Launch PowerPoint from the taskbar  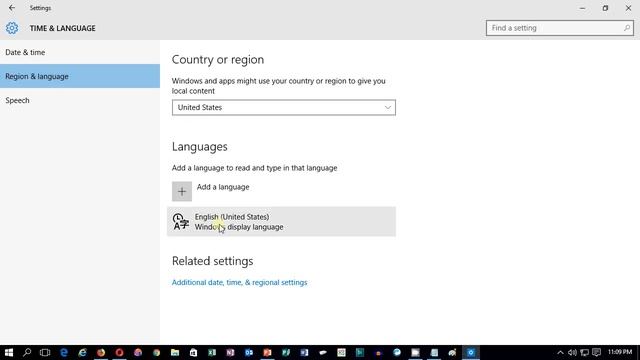[x=267, y=352]
